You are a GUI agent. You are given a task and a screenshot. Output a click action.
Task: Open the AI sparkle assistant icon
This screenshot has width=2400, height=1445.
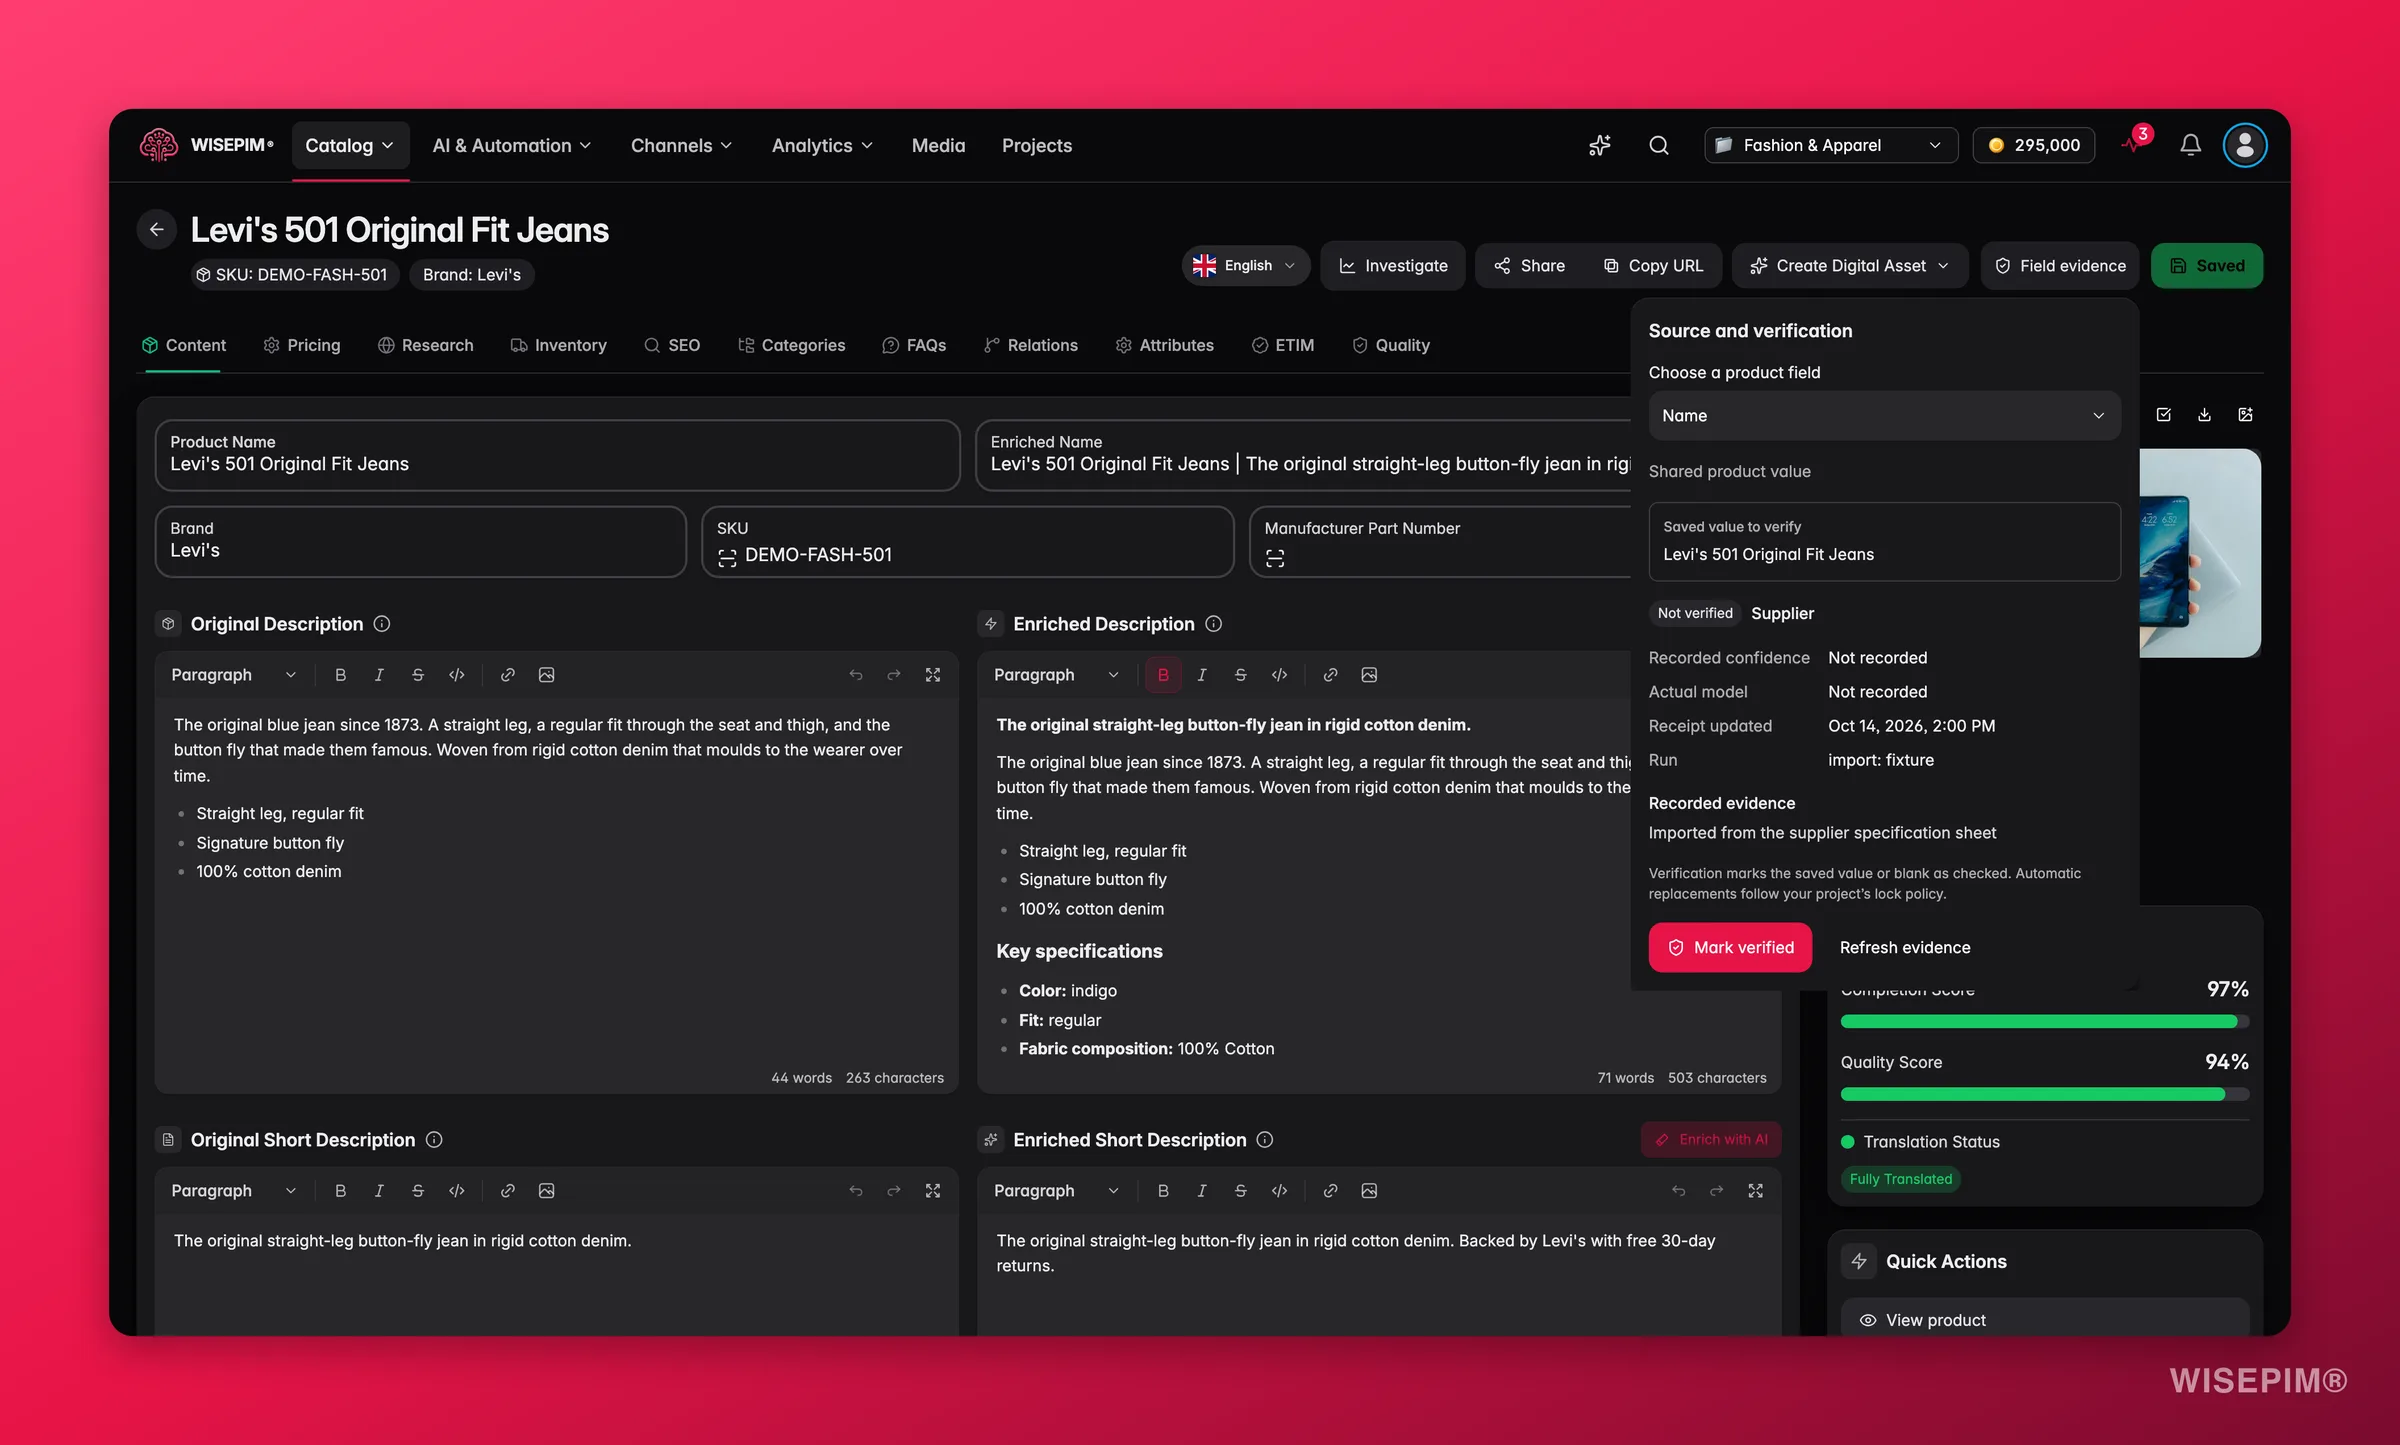(x=1600, y=146)
